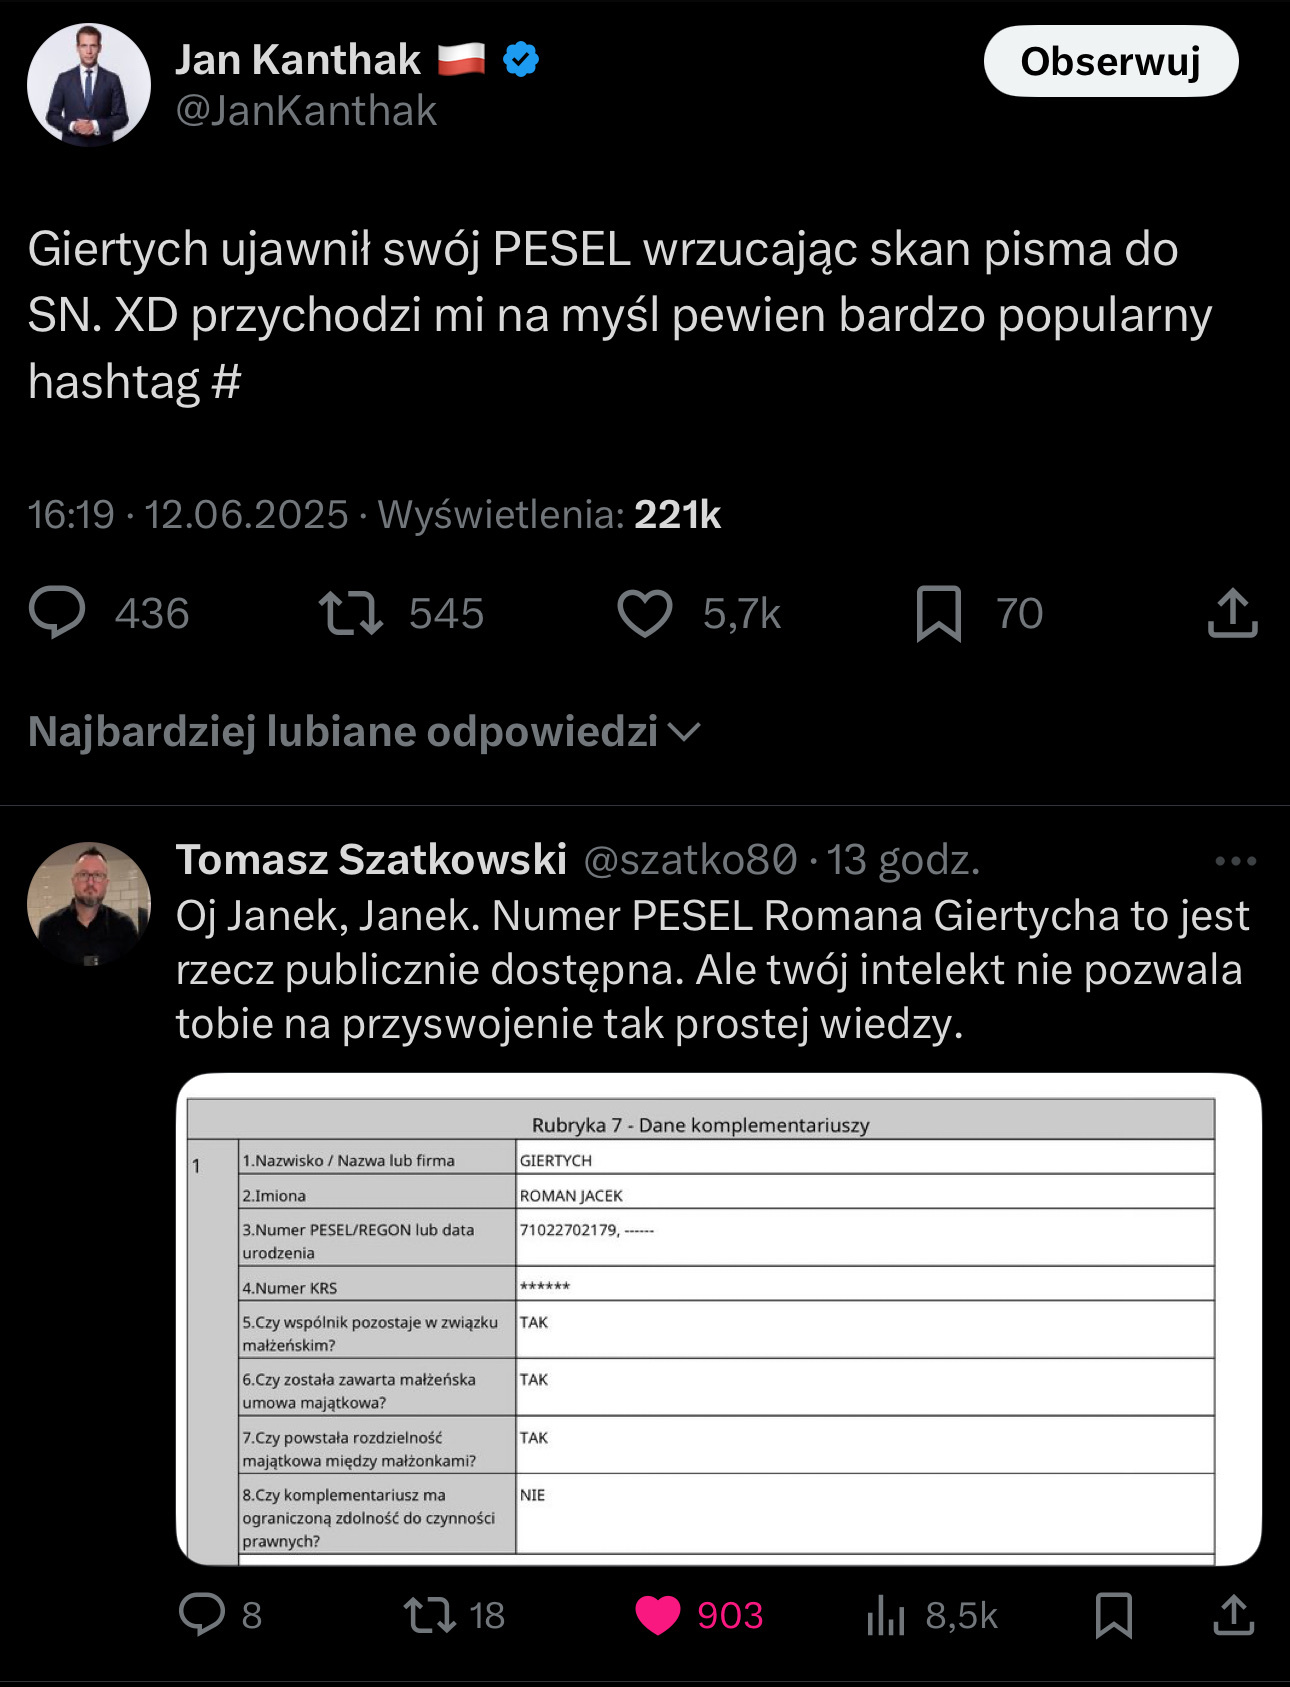Image resolution: width=1290 pixels, height=1687 pixels.
Task: View analytics for the reply with 8,5k views
Action: [886, 1614]
